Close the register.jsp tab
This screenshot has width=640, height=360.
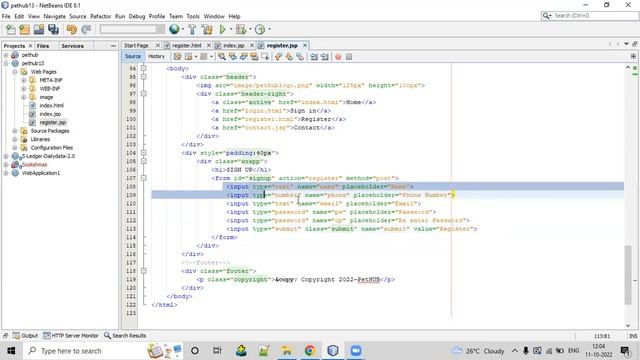coord(304,45)
